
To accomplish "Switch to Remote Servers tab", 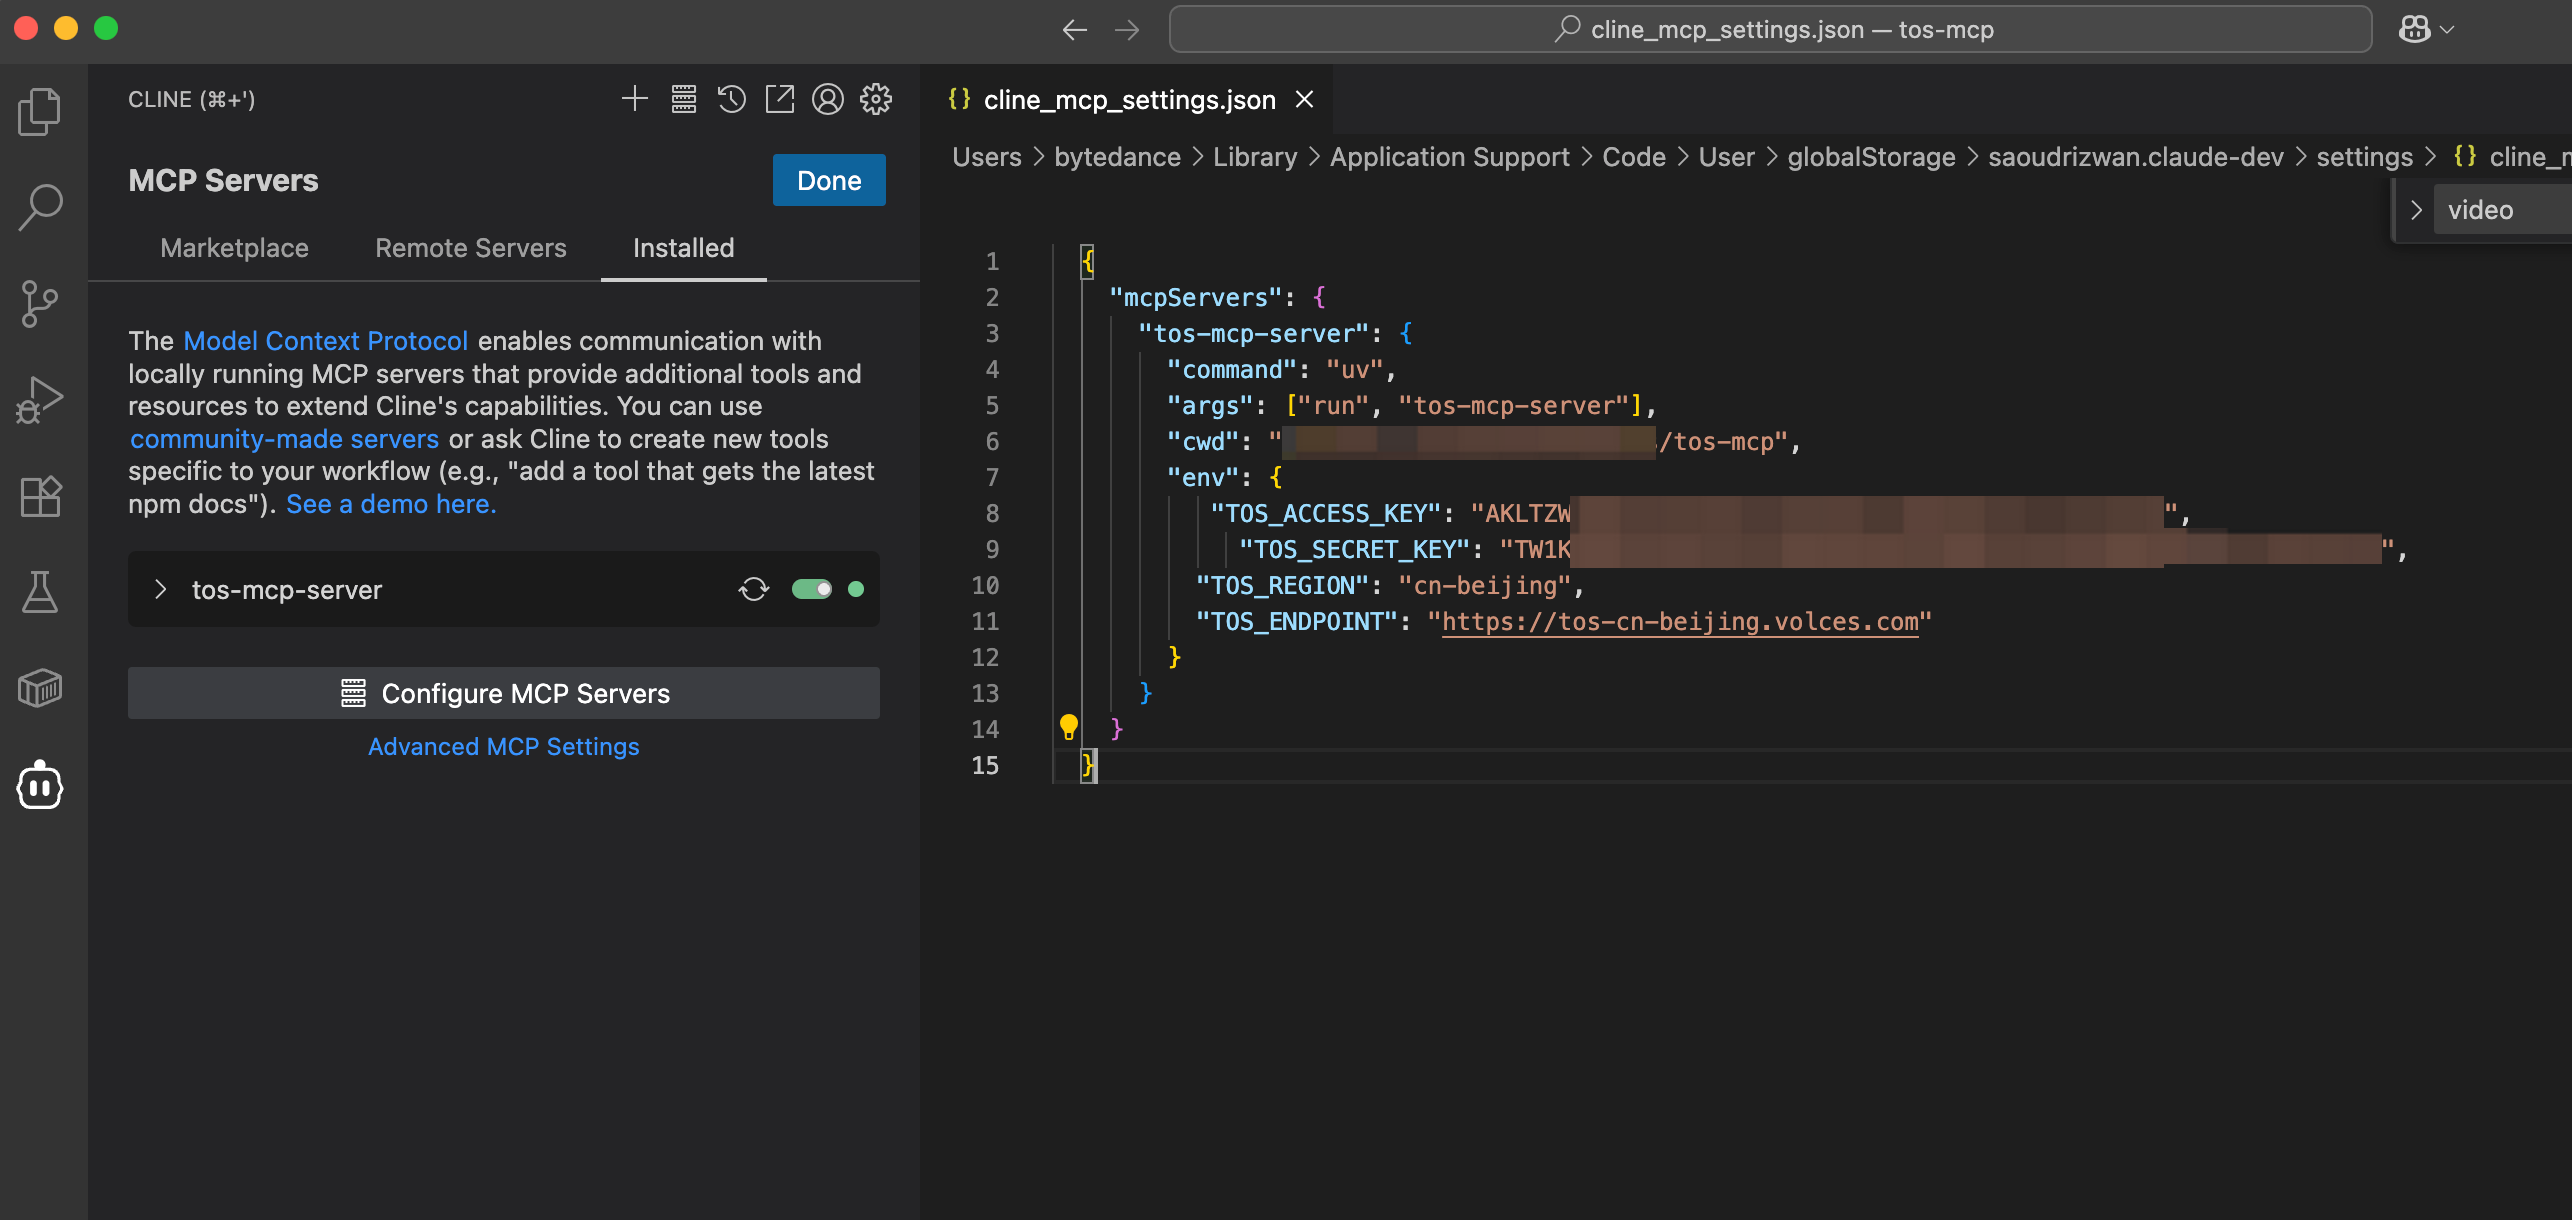I will point(470,248).
